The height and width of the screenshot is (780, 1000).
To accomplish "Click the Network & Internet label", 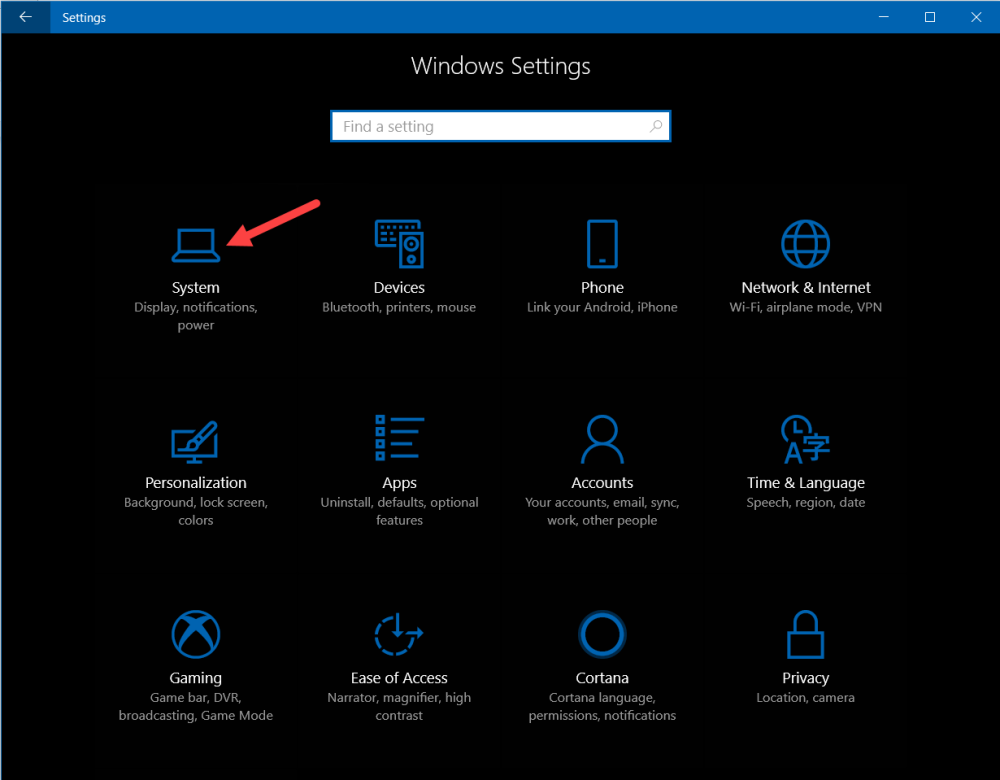I will tap(805, 288).
